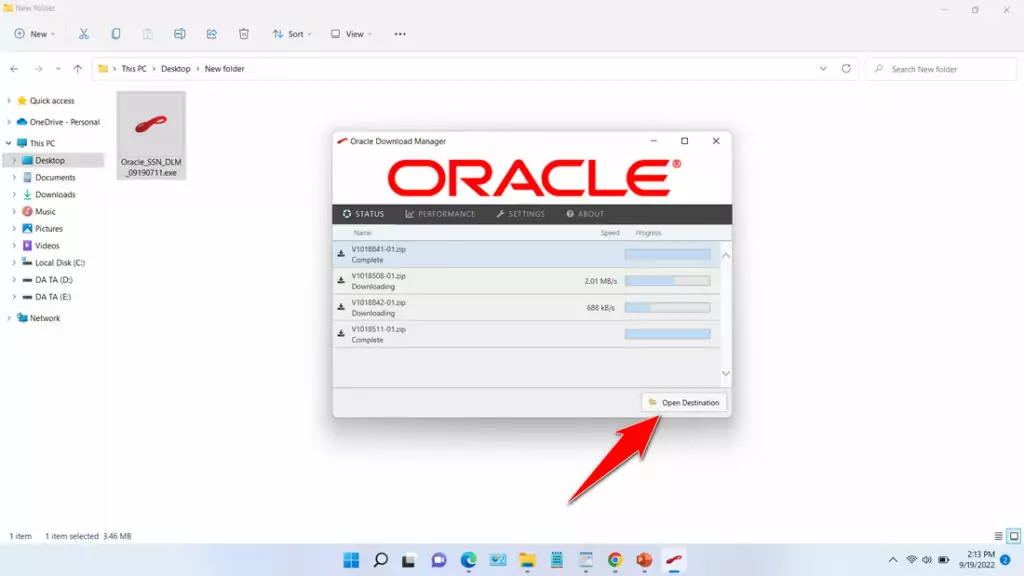Click download icon beside V1018508-01.zip

tap(341, 280)
